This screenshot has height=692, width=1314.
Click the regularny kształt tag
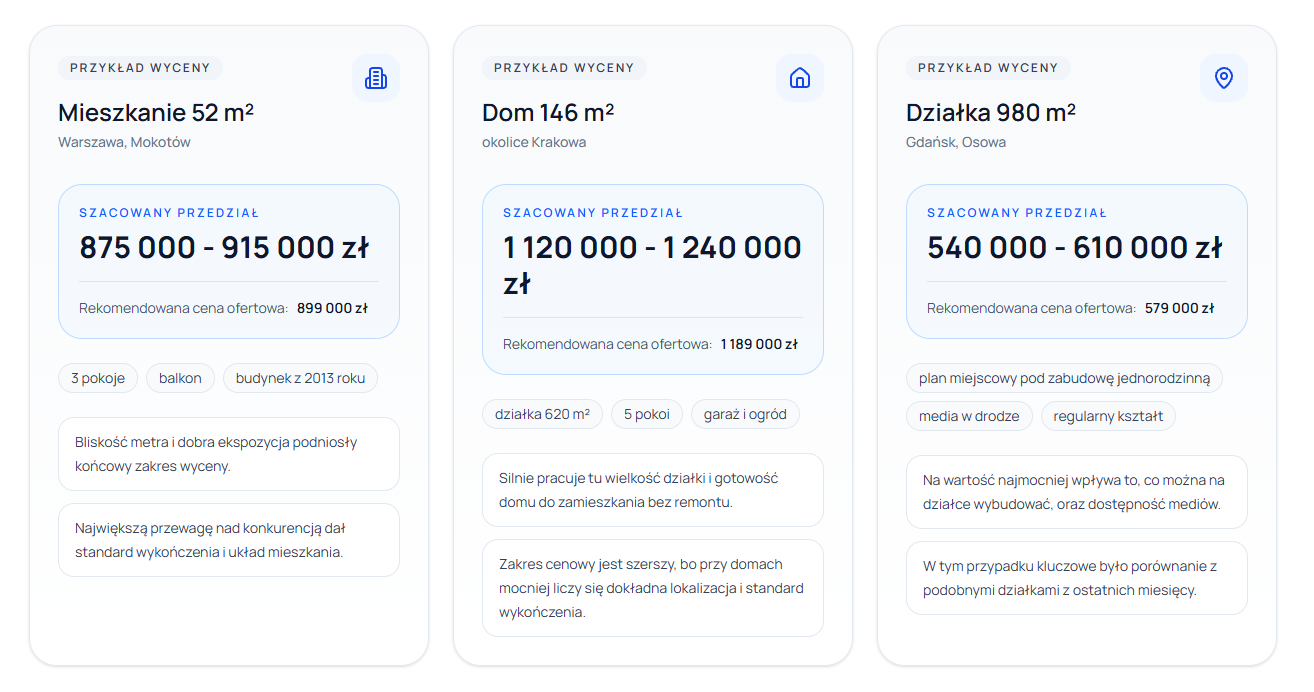[1108, 416]
